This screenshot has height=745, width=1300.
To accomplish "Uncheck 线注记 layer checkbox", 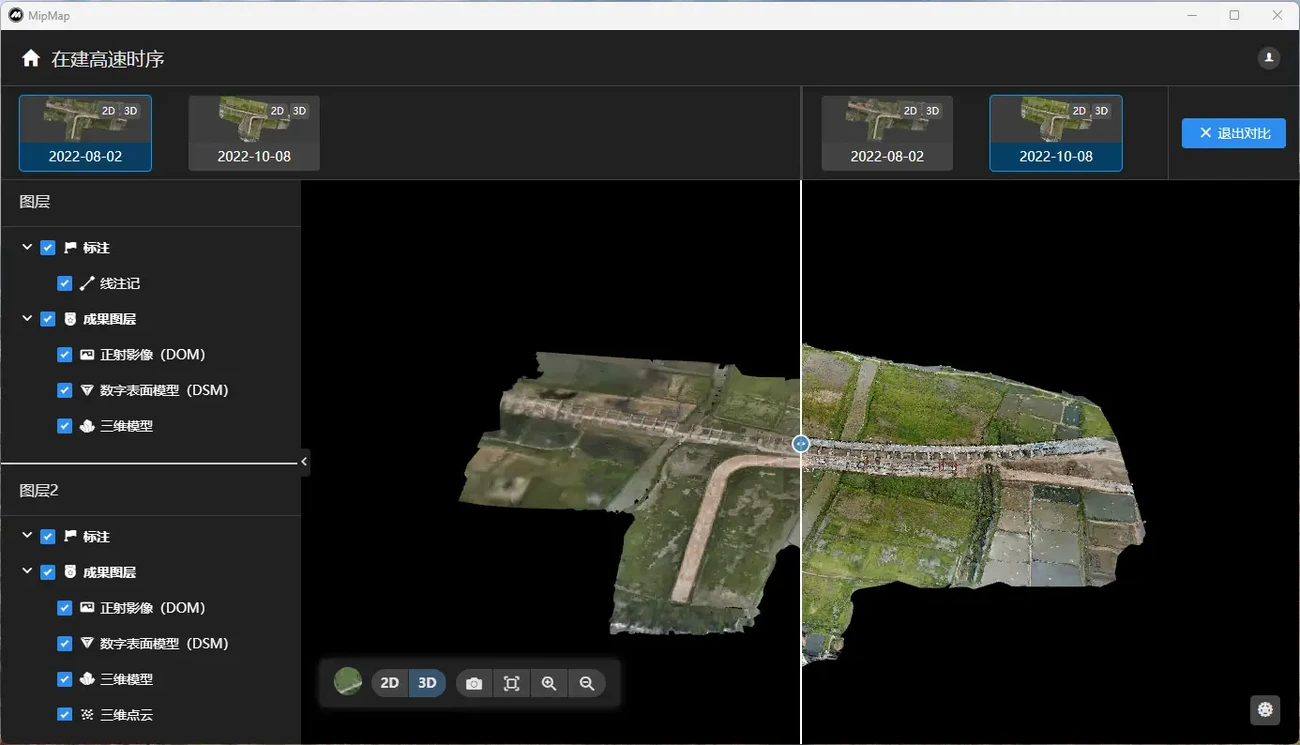I will coord(65,284).
